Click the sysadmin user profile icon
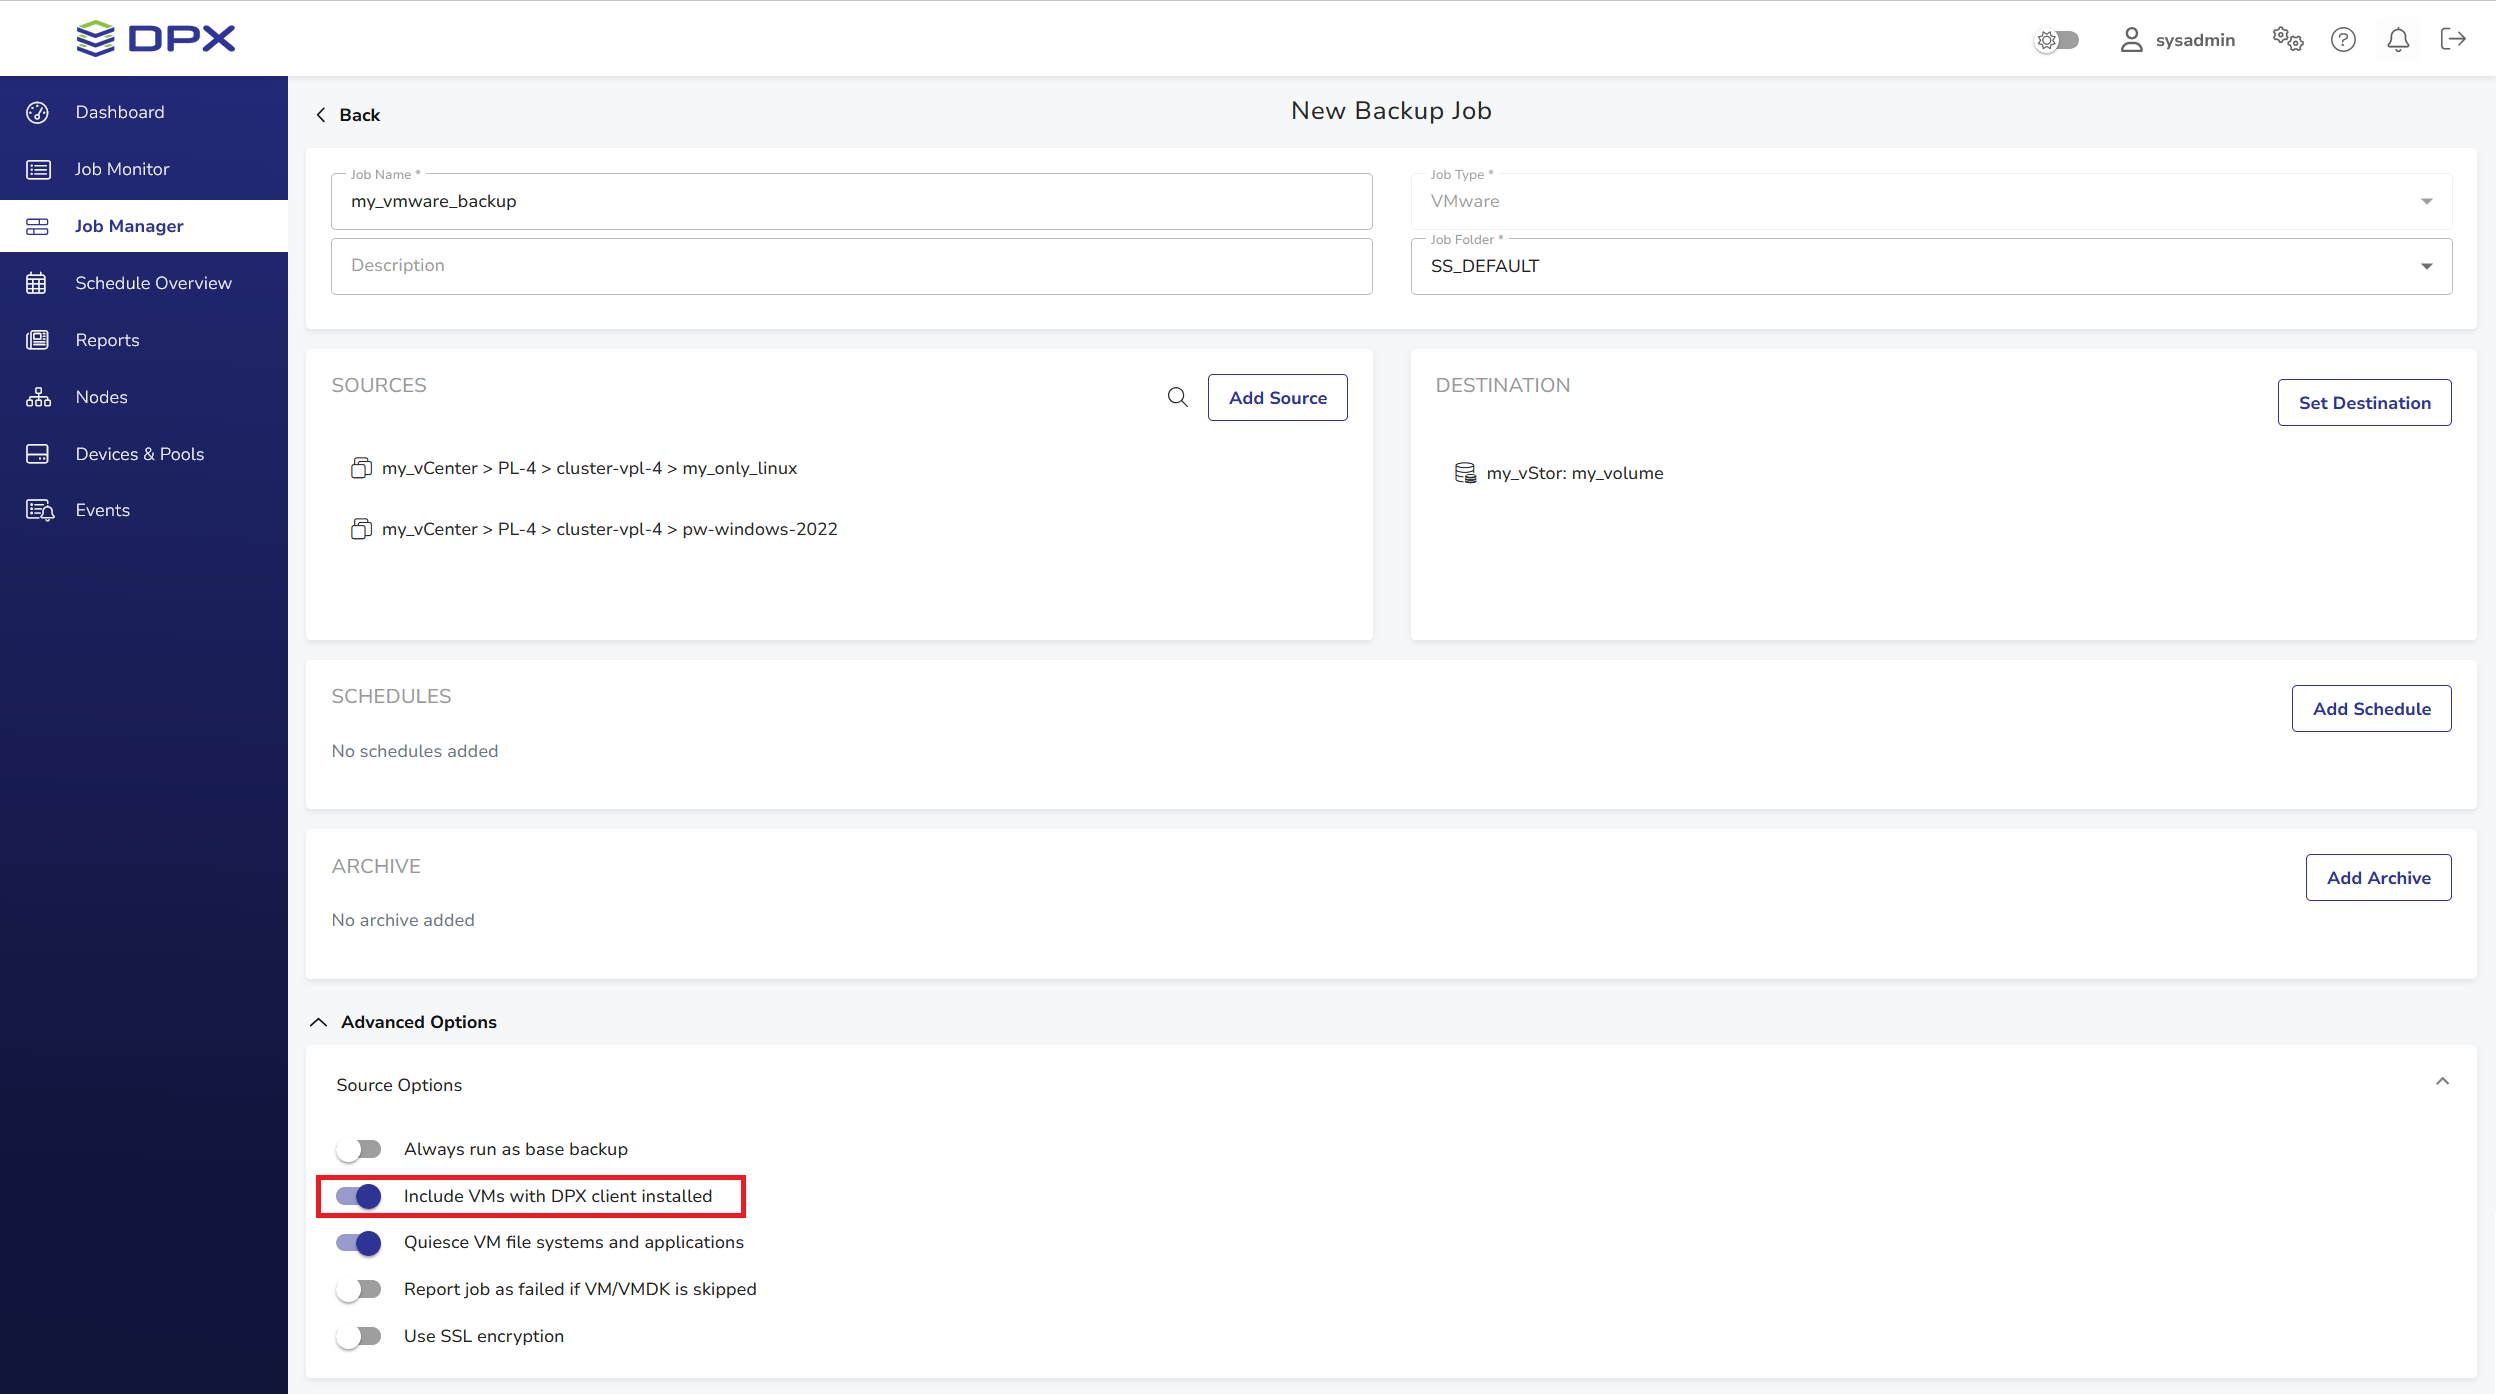 point(2131,40)
